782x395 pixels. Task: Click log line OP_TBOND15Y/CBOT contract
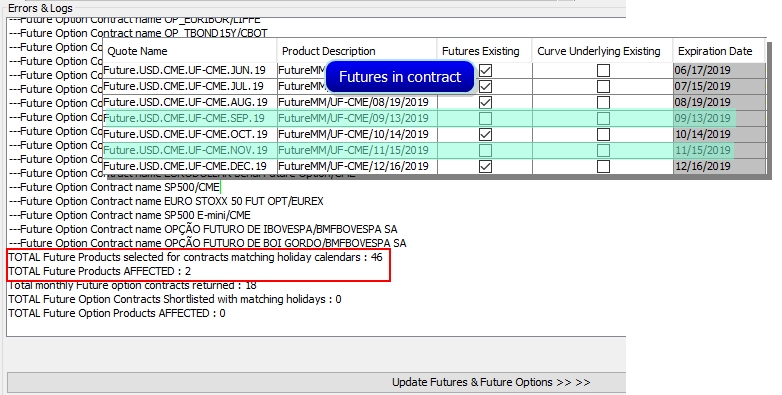tap(138, 33)
